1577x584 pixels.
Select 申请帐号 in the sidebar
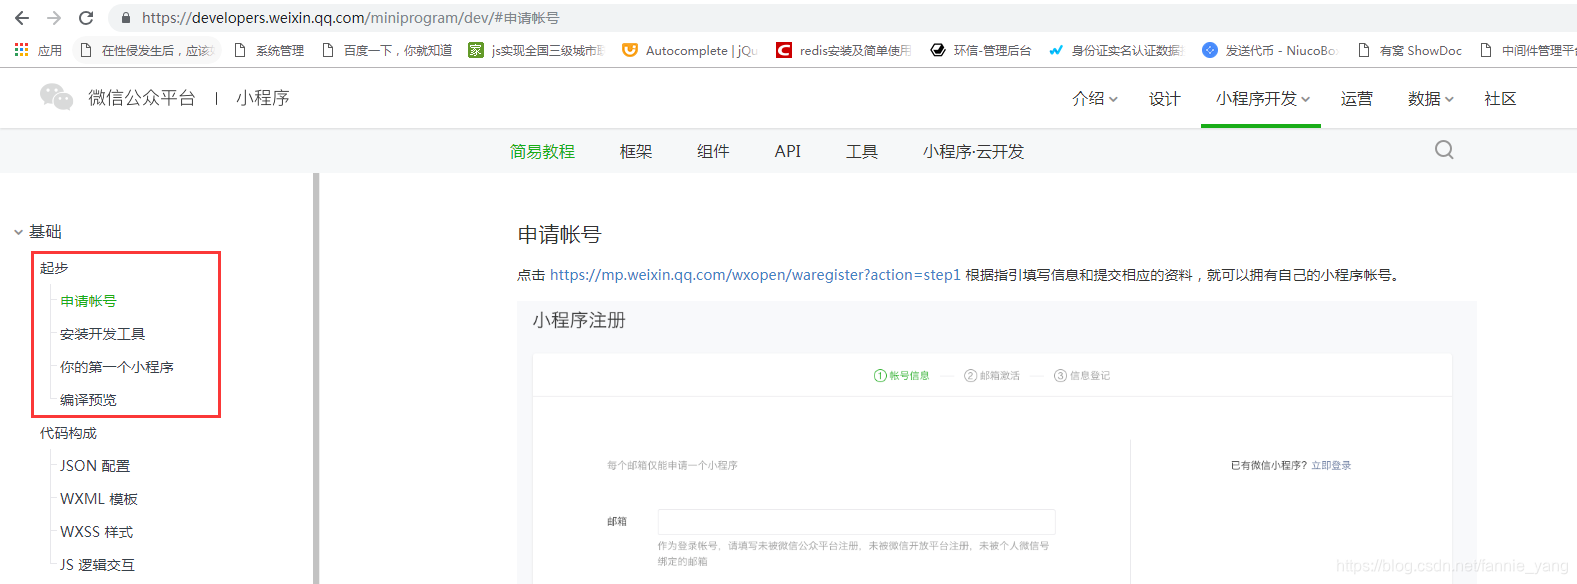click(x=88, y=301)
